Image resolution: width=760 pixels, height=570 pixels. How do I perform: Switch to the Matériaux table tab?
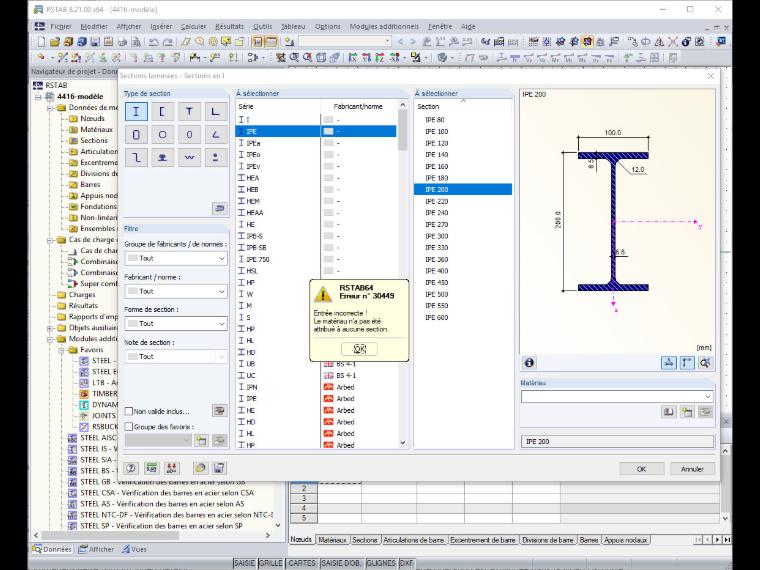[332, 539]
